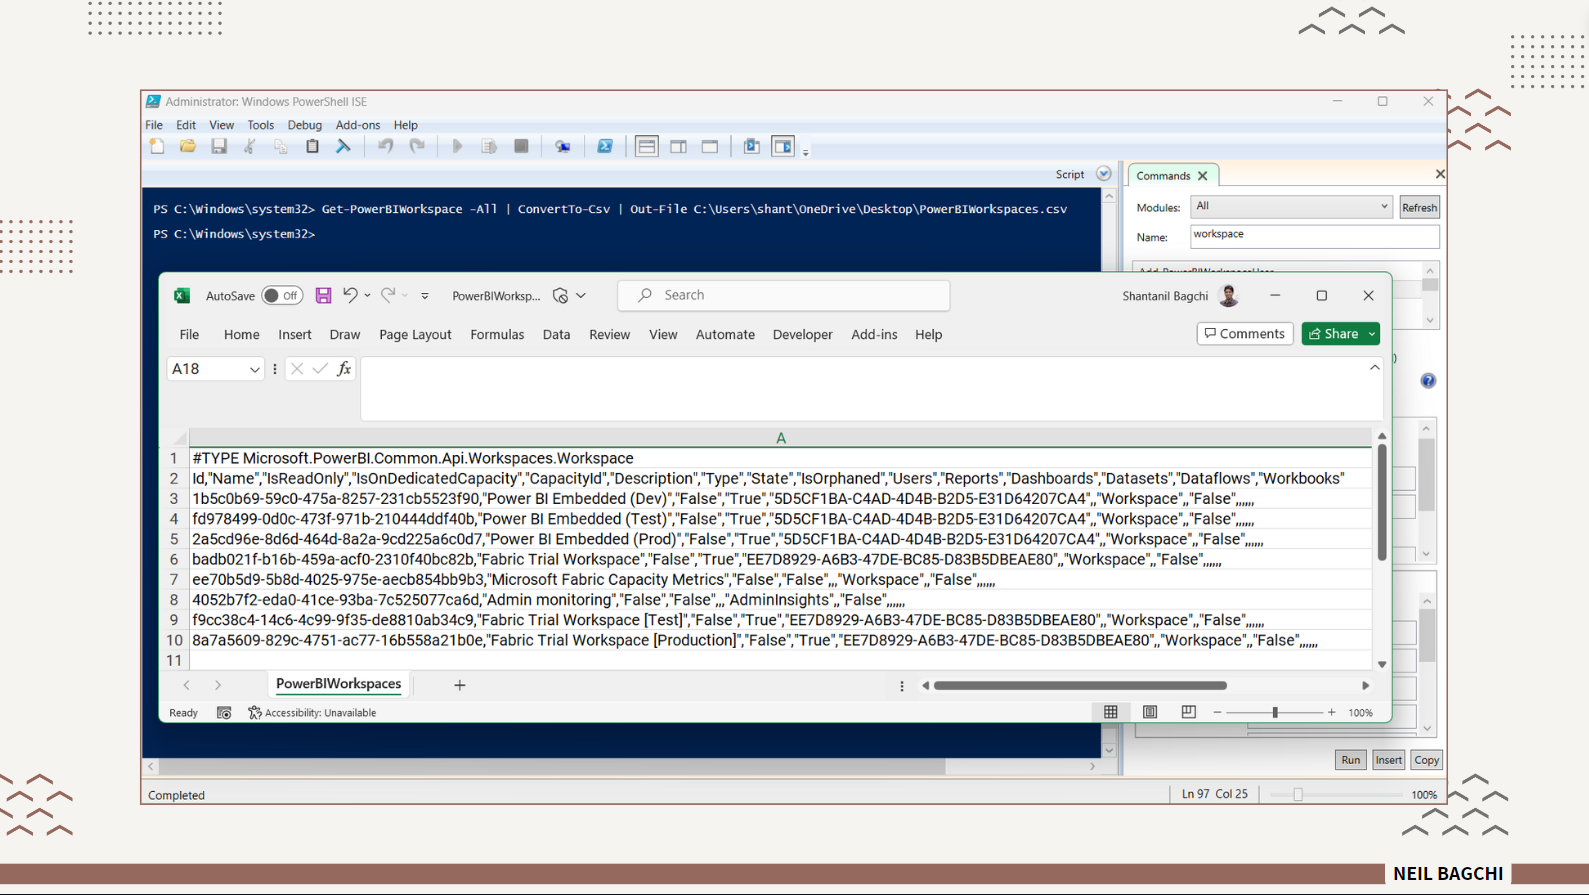Screen dimensions: 1589x895
Task: Click Undo arrow in PowerShell ISE toolbar
Action: 385,147
